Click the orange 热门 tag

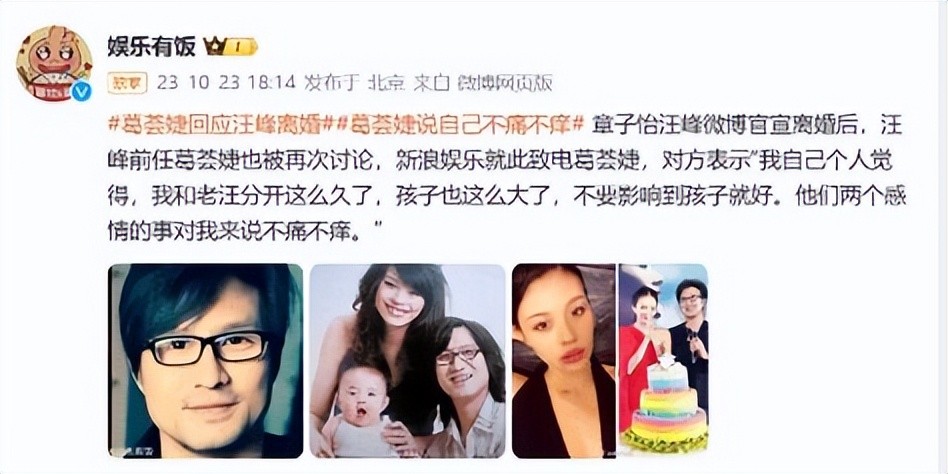[127, 83]
